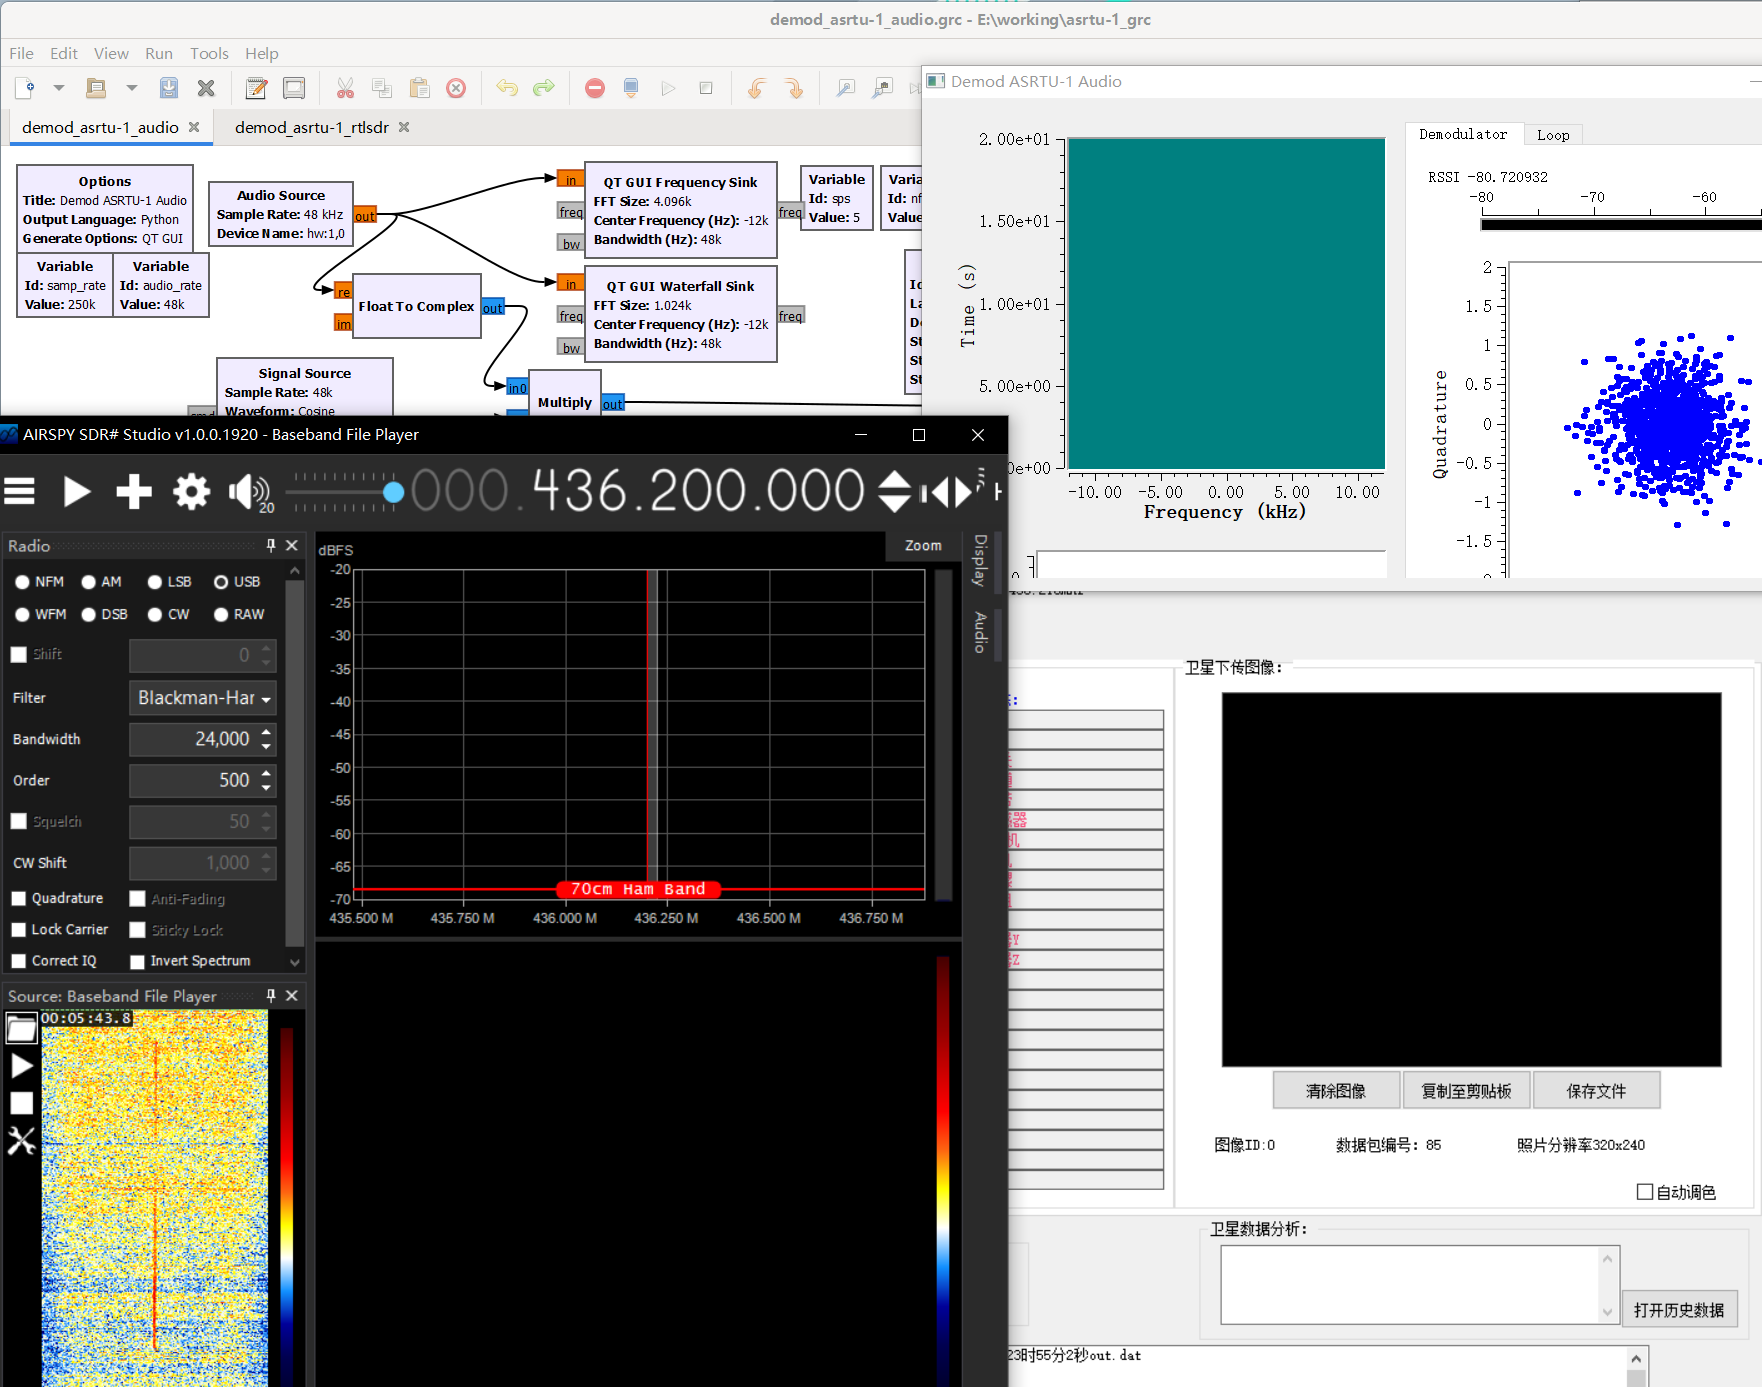
Task: Mute audio via SDR# speaker icon
Action: (246, 491)
